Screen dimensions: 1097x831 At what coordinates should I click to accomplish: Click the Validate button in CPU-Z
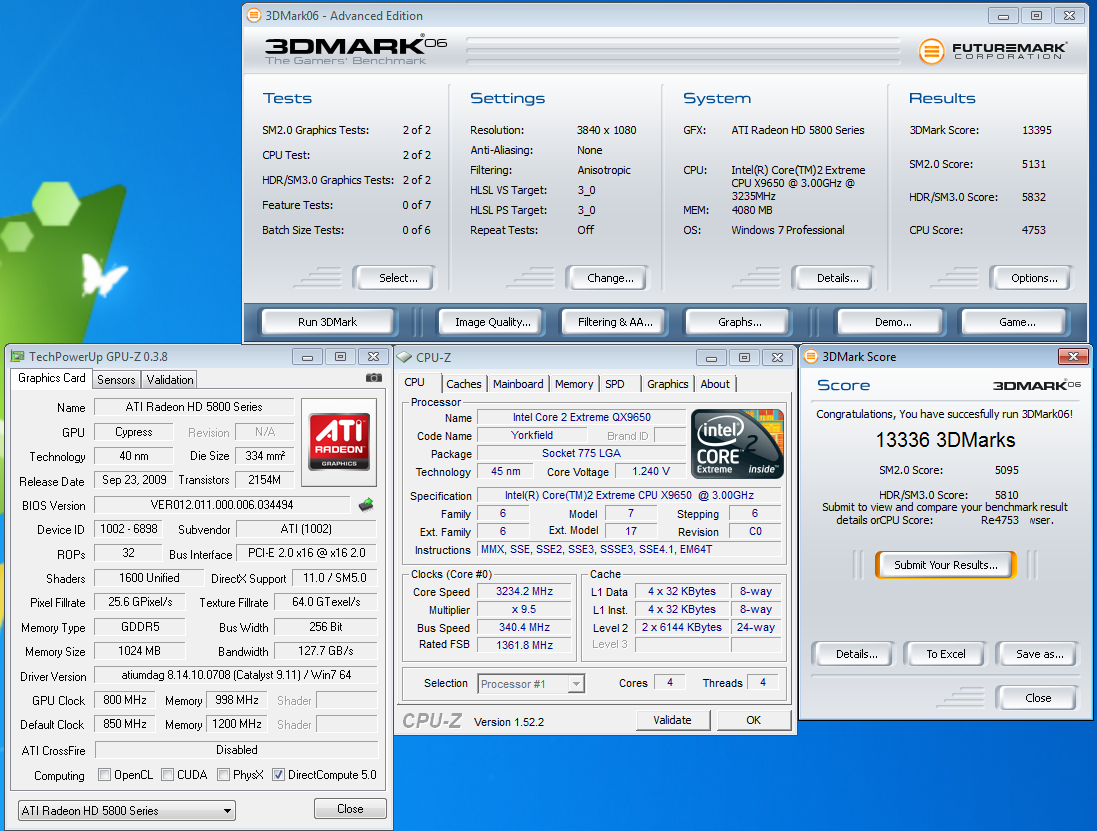pos(672,720)
